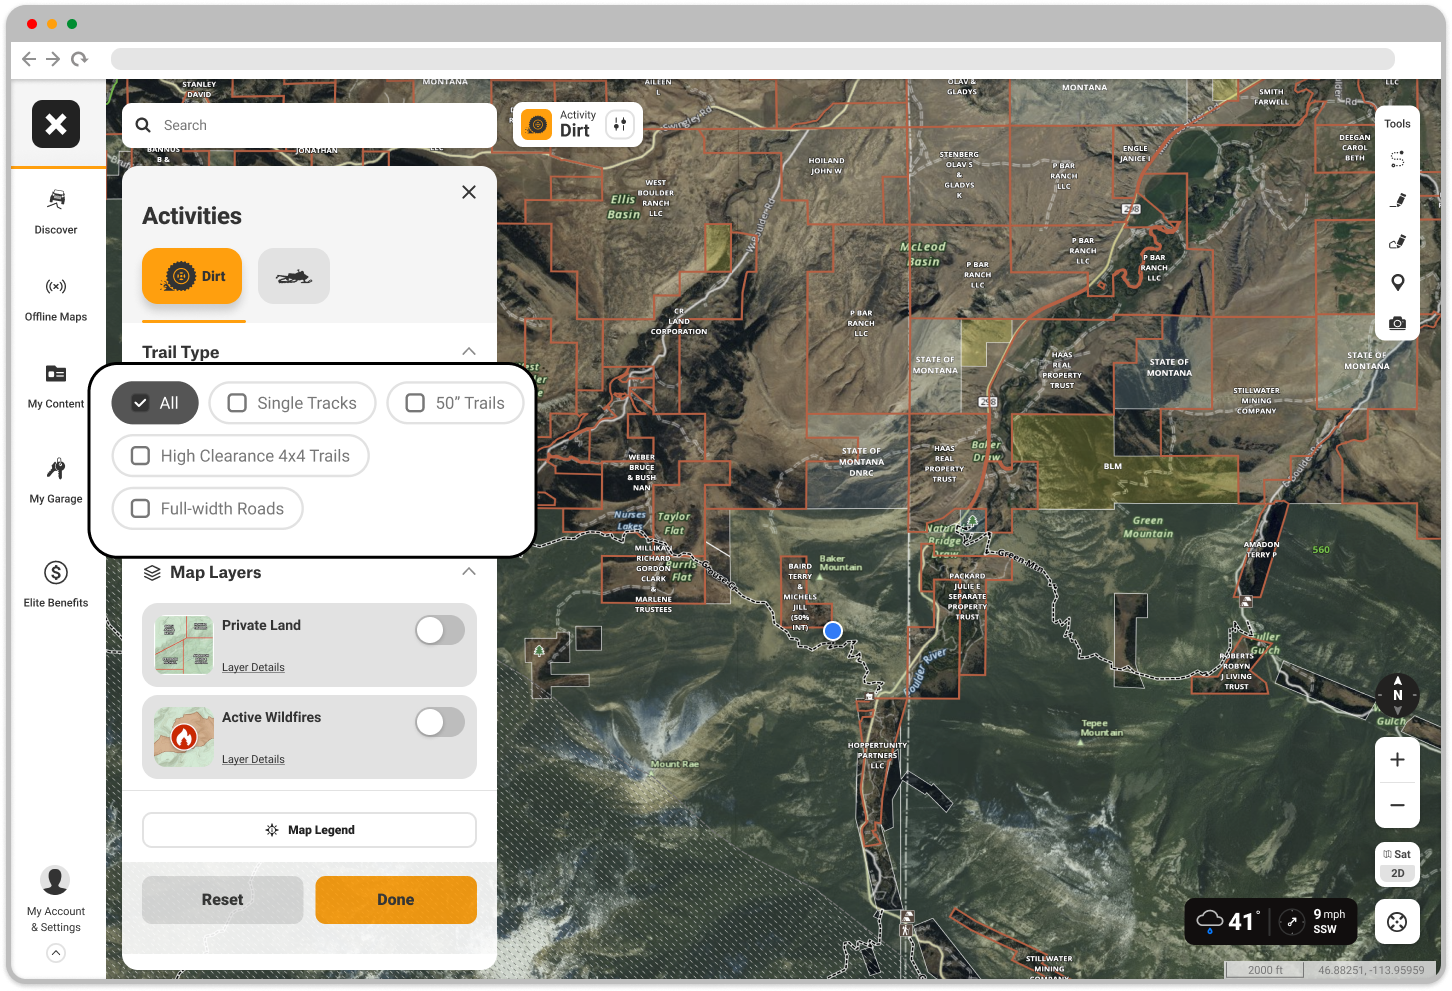Open My Content folder
Viewport: 1452px width, 991px height.
56,387
